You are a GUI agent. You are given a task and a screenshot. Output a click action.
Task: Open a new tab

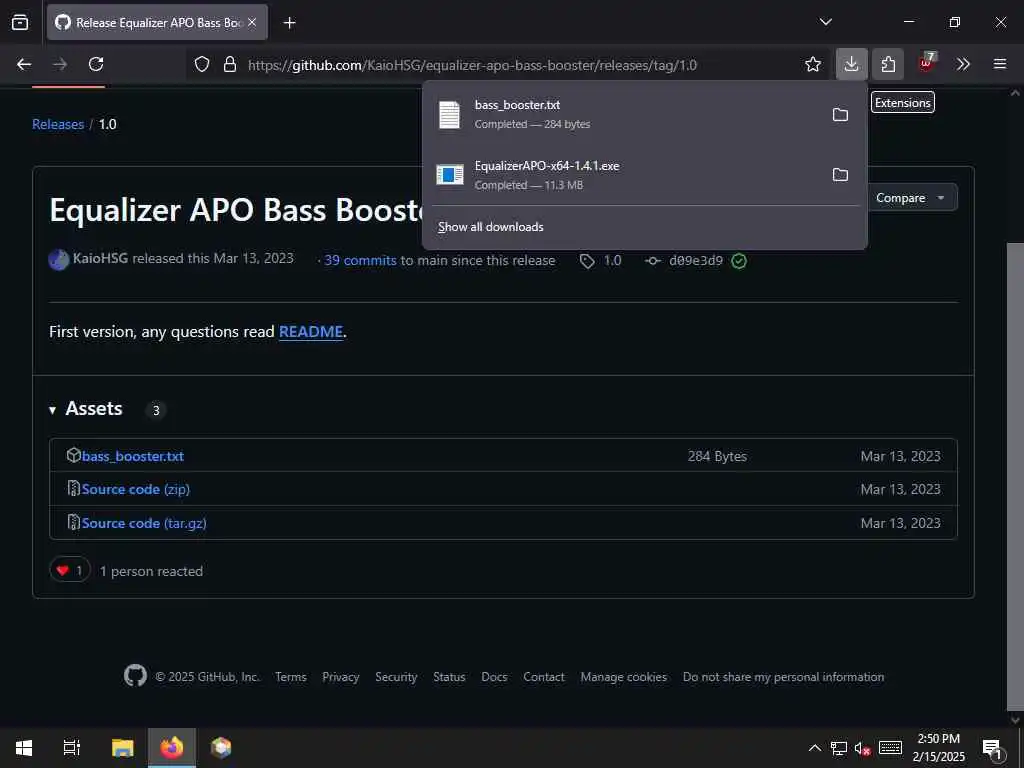coord(289,23)
